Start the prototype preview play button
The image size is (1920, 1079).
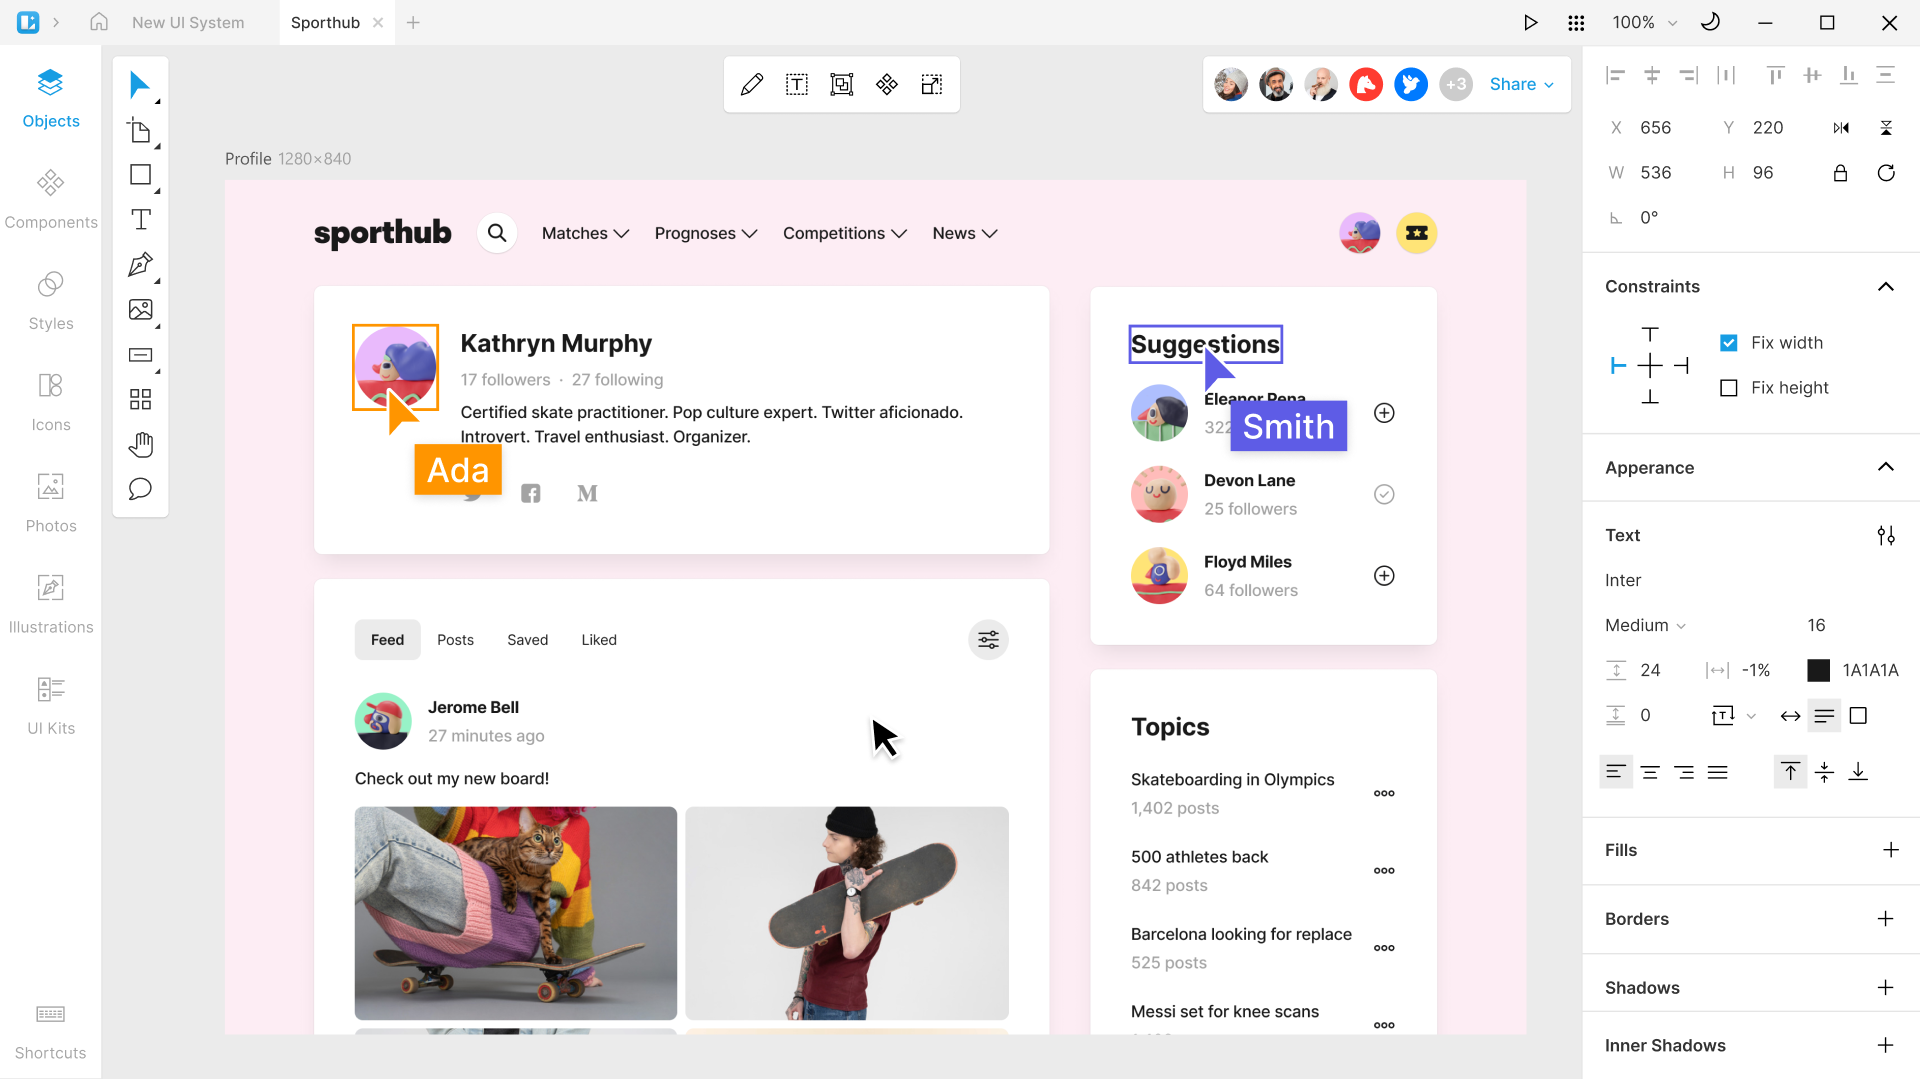1530,23
